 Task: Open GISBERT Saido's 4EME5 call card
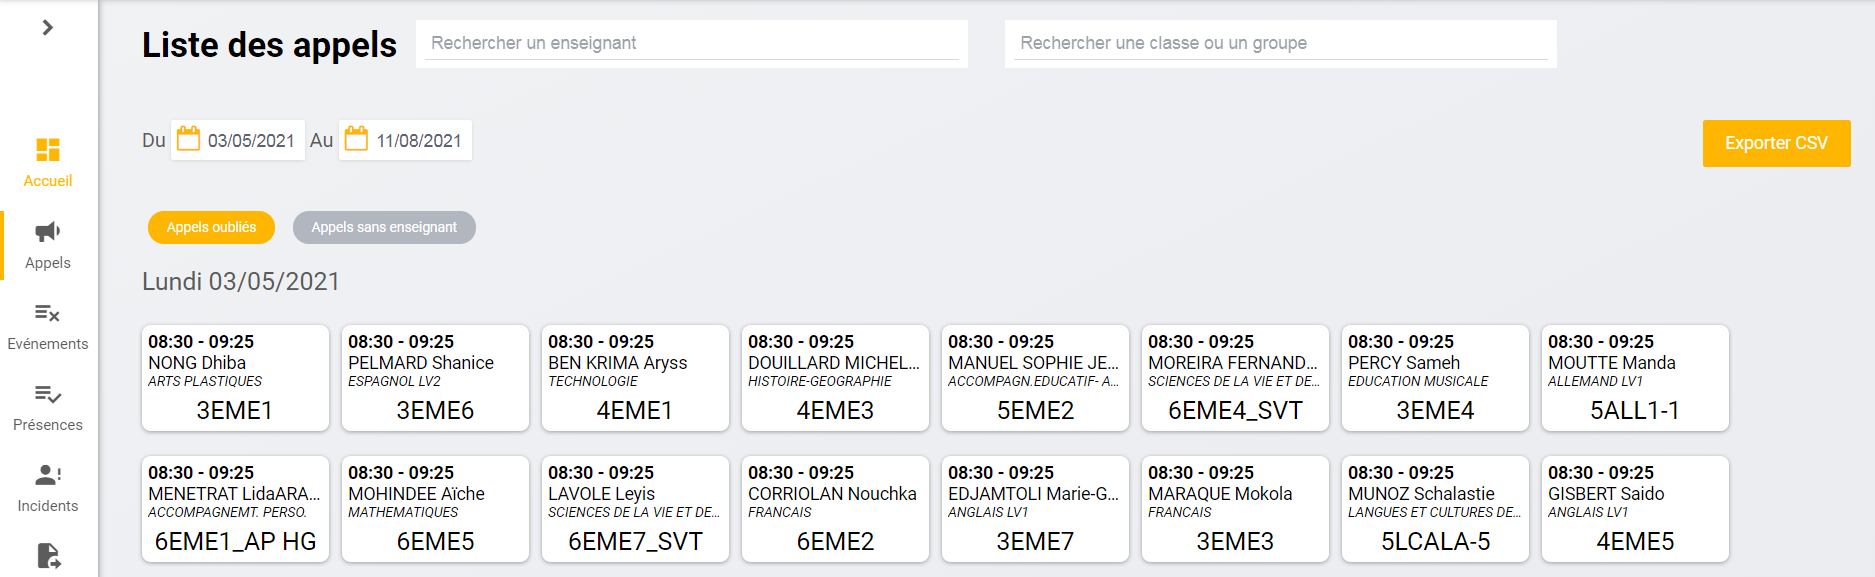click(1635, 509)
